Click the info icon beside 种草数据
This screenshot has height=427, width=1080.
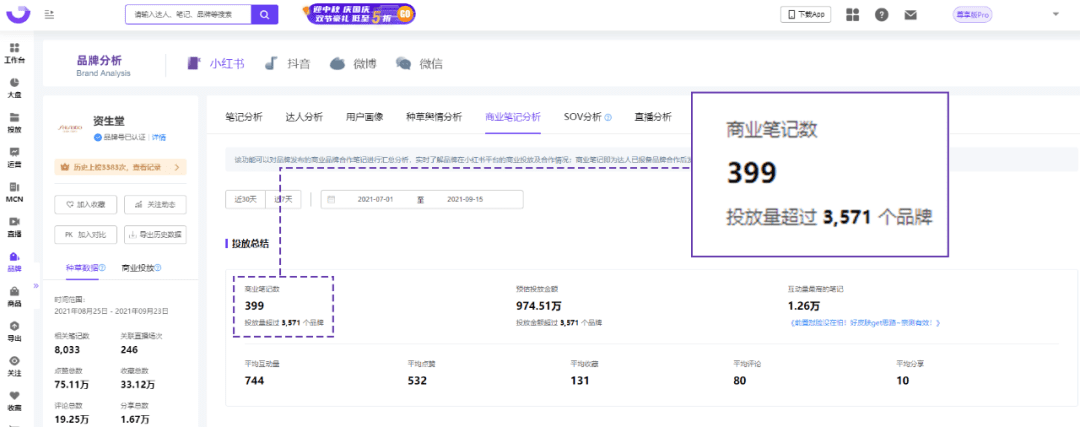[x=103, y=268]
